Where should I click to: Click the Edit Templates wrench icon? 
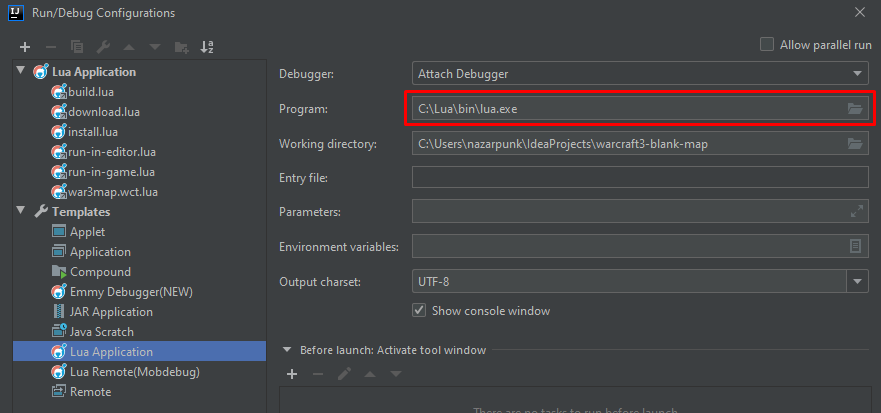click(x=102, y=47)
